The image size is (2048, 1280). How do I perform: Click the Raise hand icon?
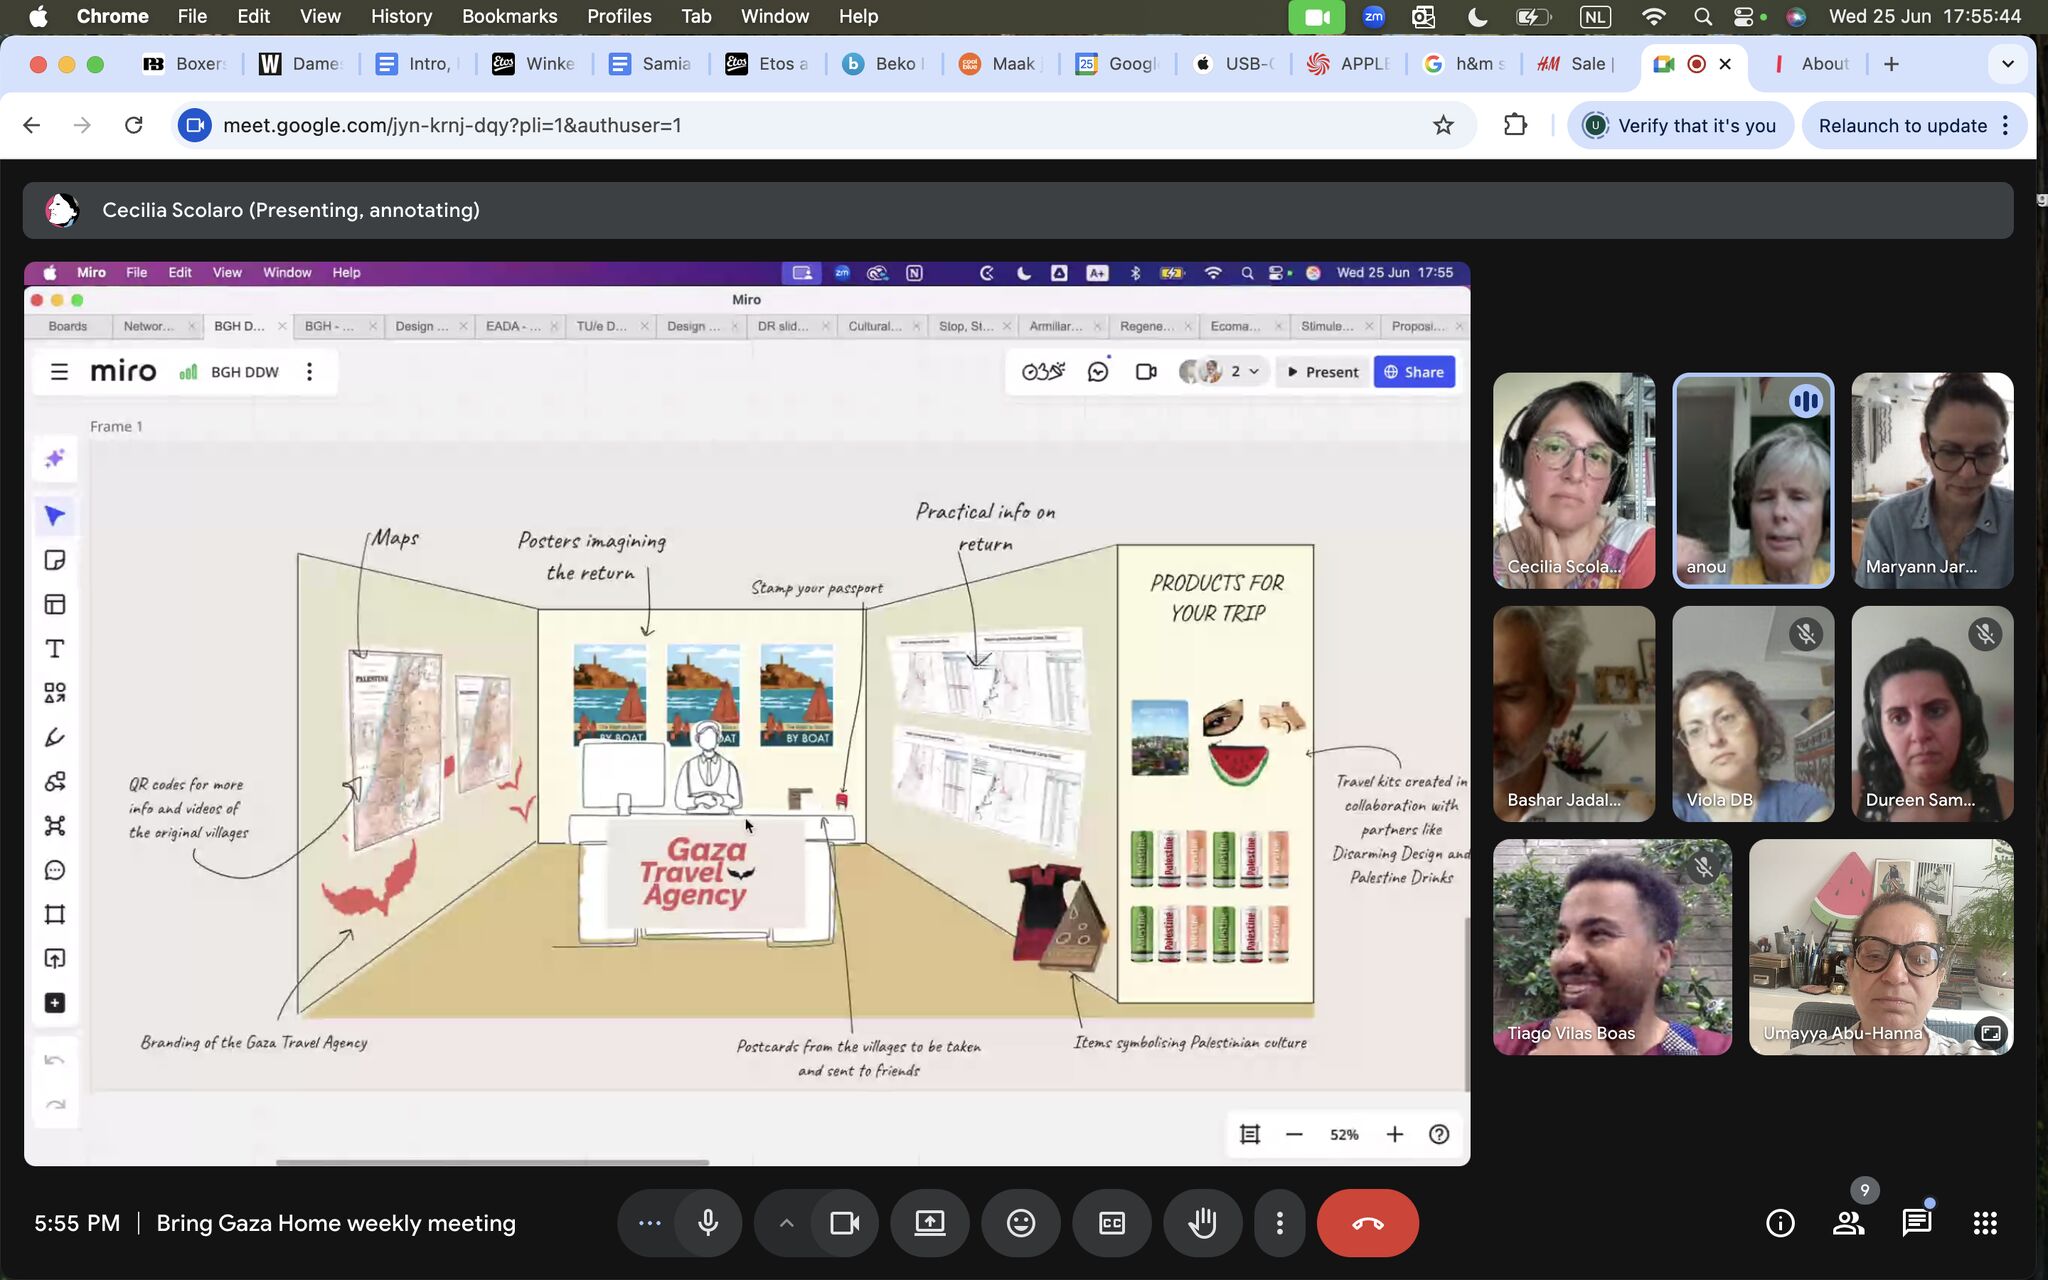(x=1202, y=1223)
